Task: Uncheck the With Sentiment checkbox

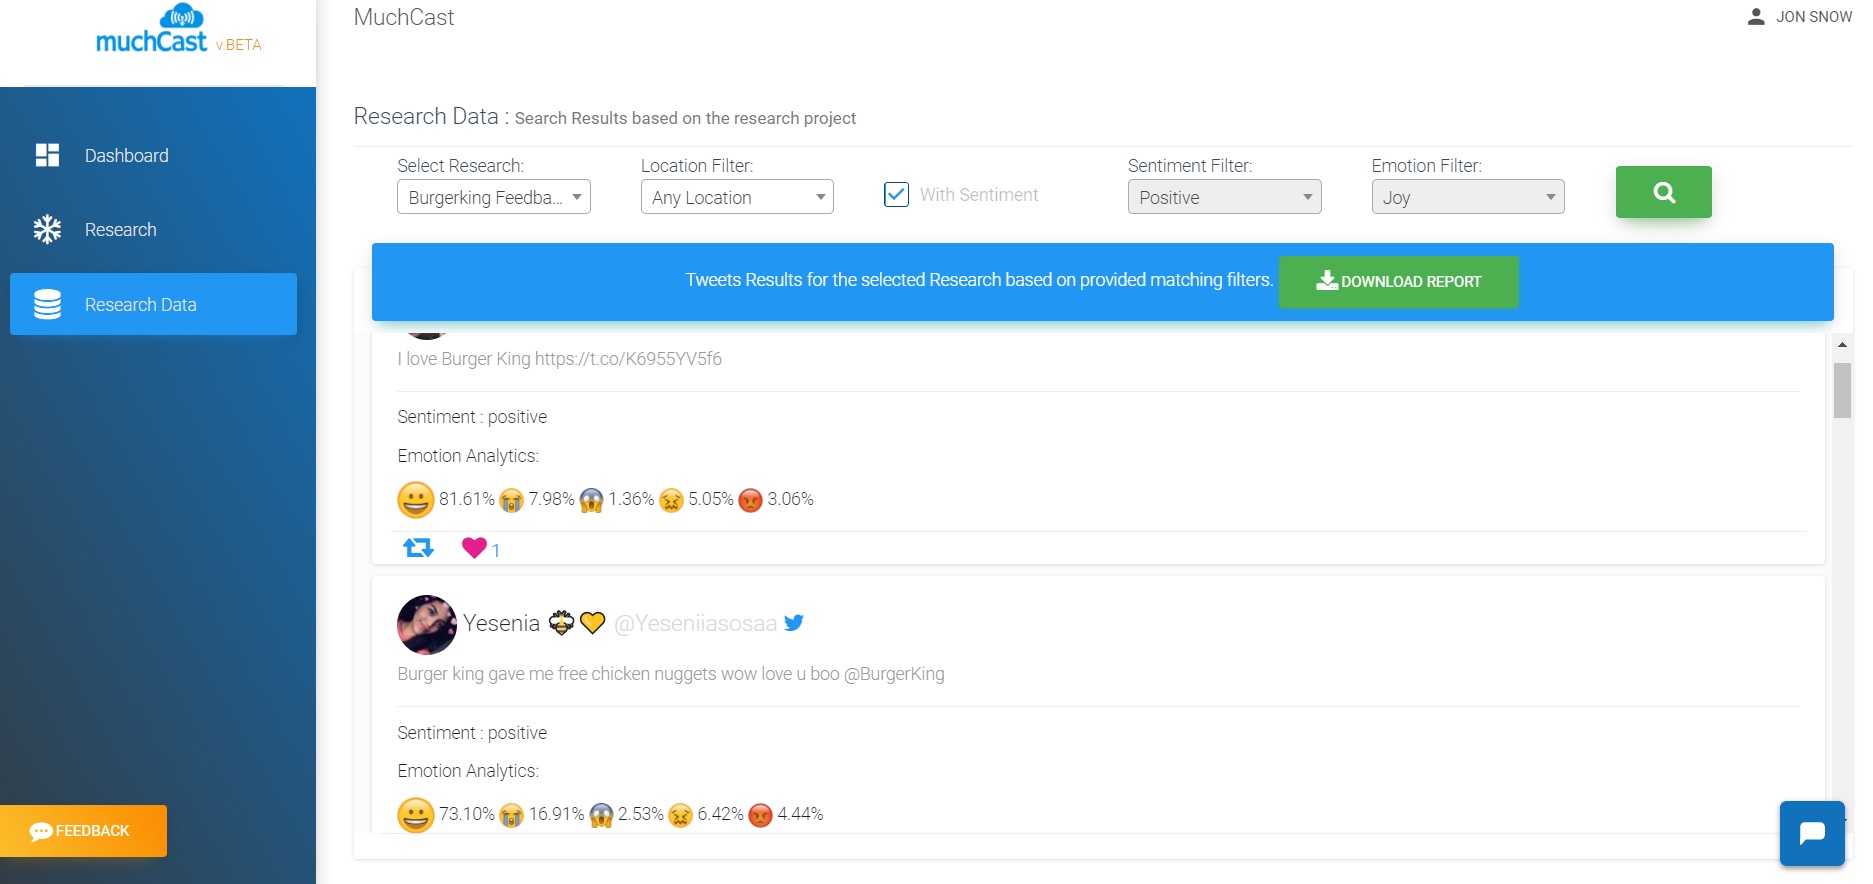Action: [x=896, y=195]
